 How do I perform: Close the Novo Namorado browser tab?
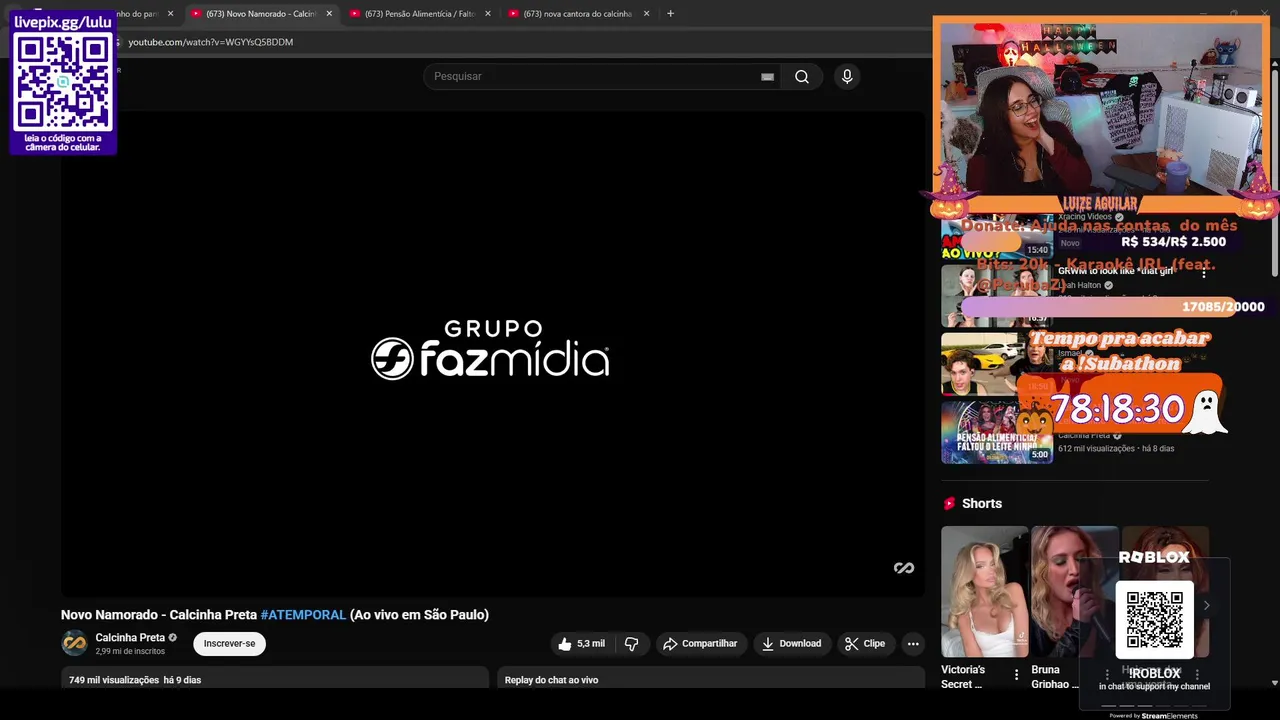329,14
